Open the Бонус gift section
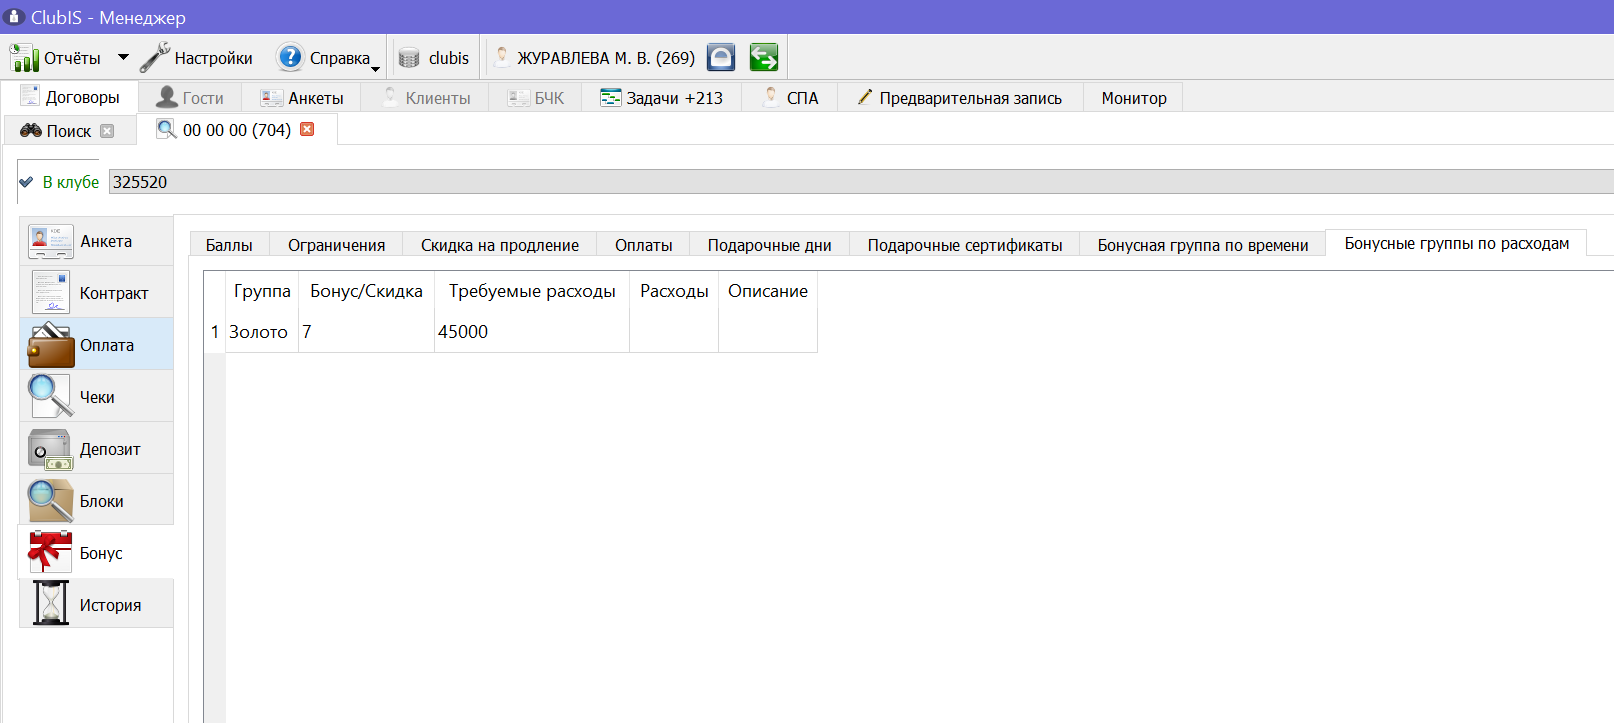The image size is (1614, 723). tap(96, 553)
